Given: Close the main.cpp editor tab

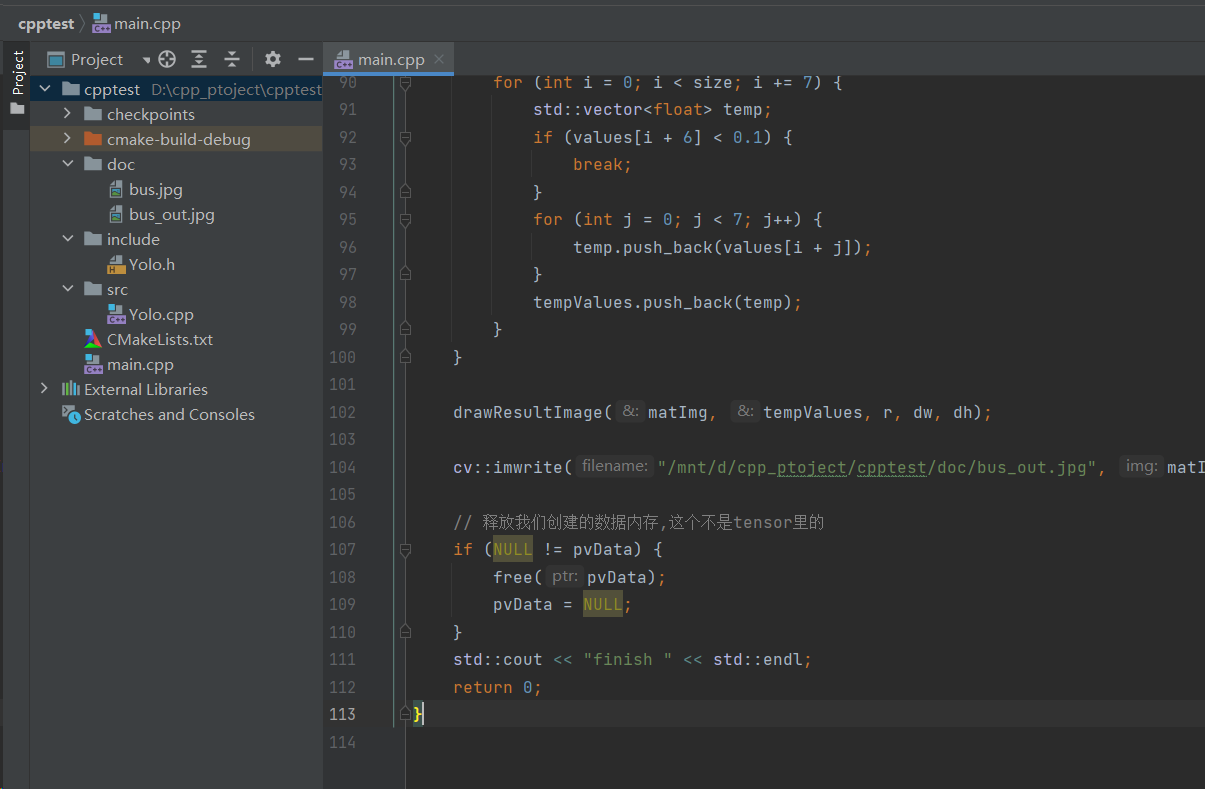Looking at the screenshot, I should tap(439, 60).
